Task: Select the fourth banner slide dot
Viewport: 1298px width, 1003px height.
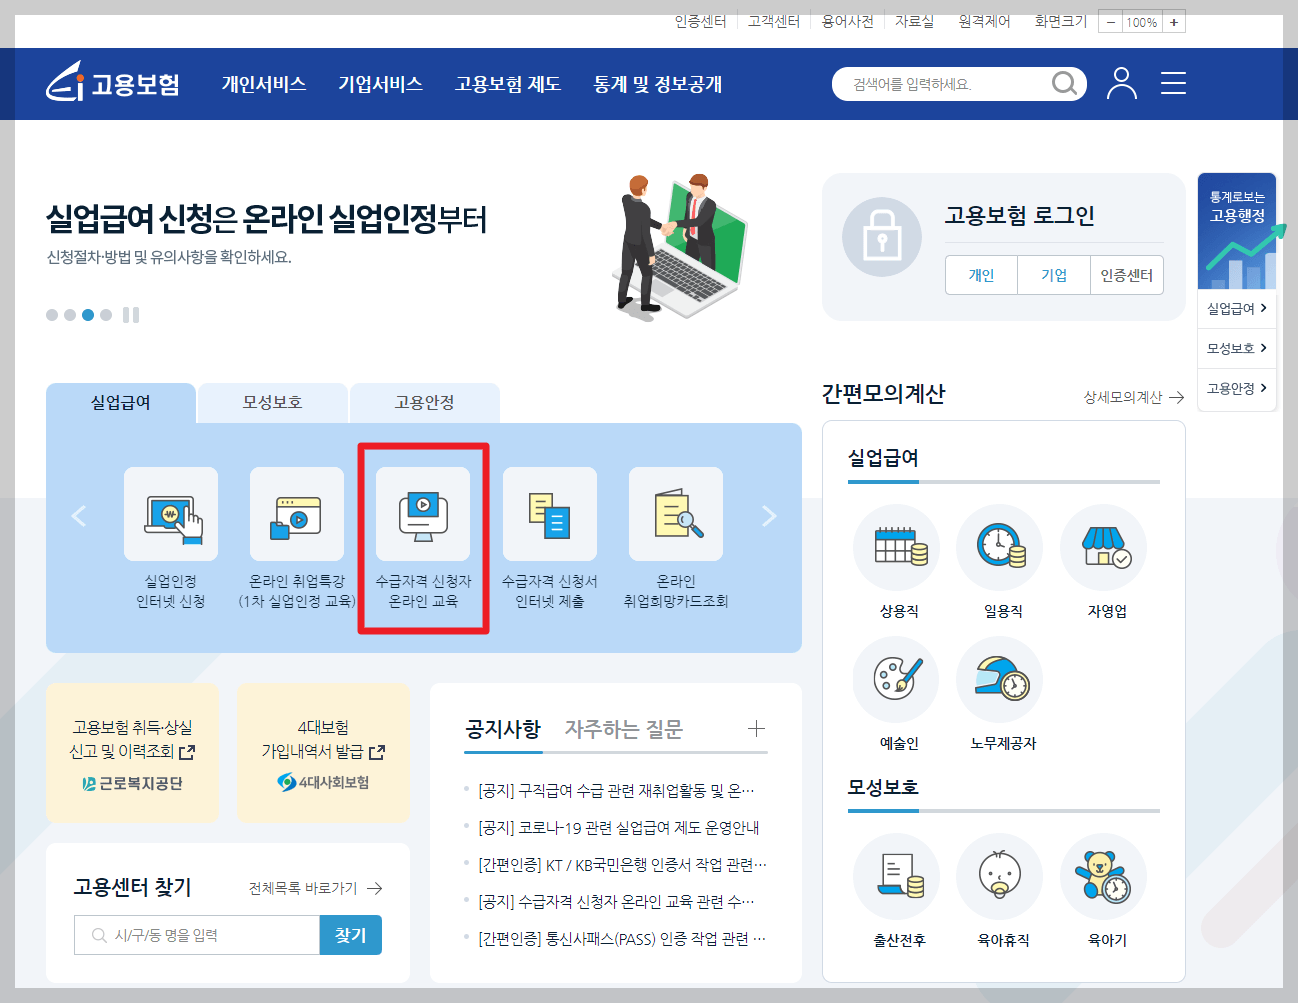Action: 106,315
